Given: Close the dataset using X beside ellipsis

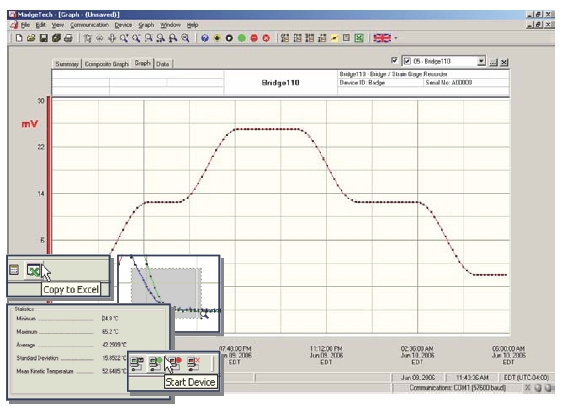Looking at the screenshot, I should 504,62.
